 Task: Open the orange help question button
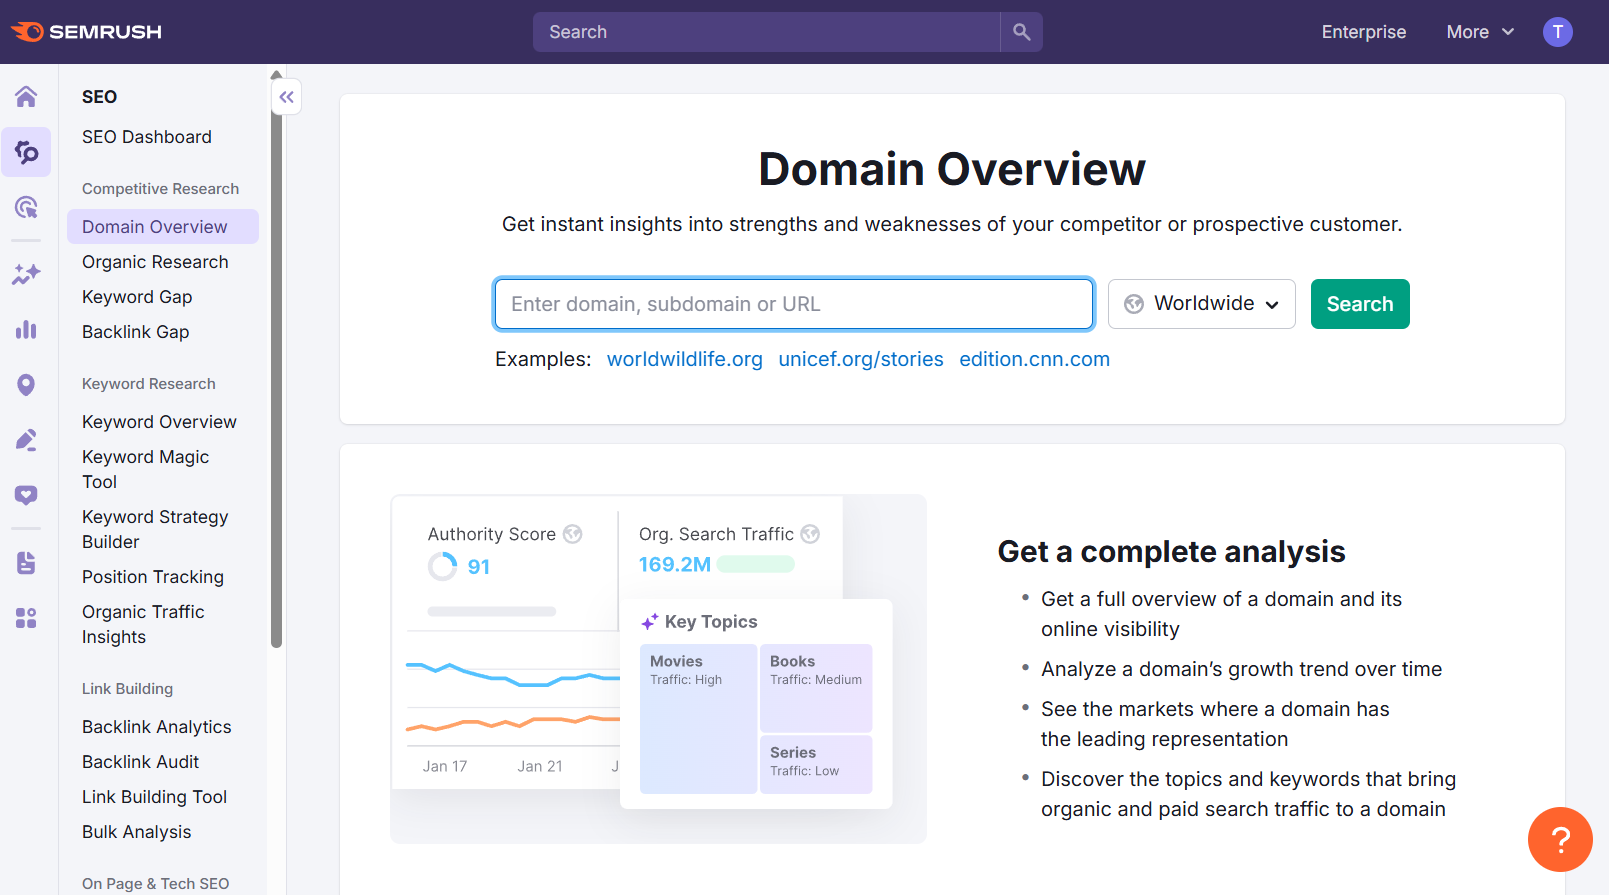(1560, 839)
